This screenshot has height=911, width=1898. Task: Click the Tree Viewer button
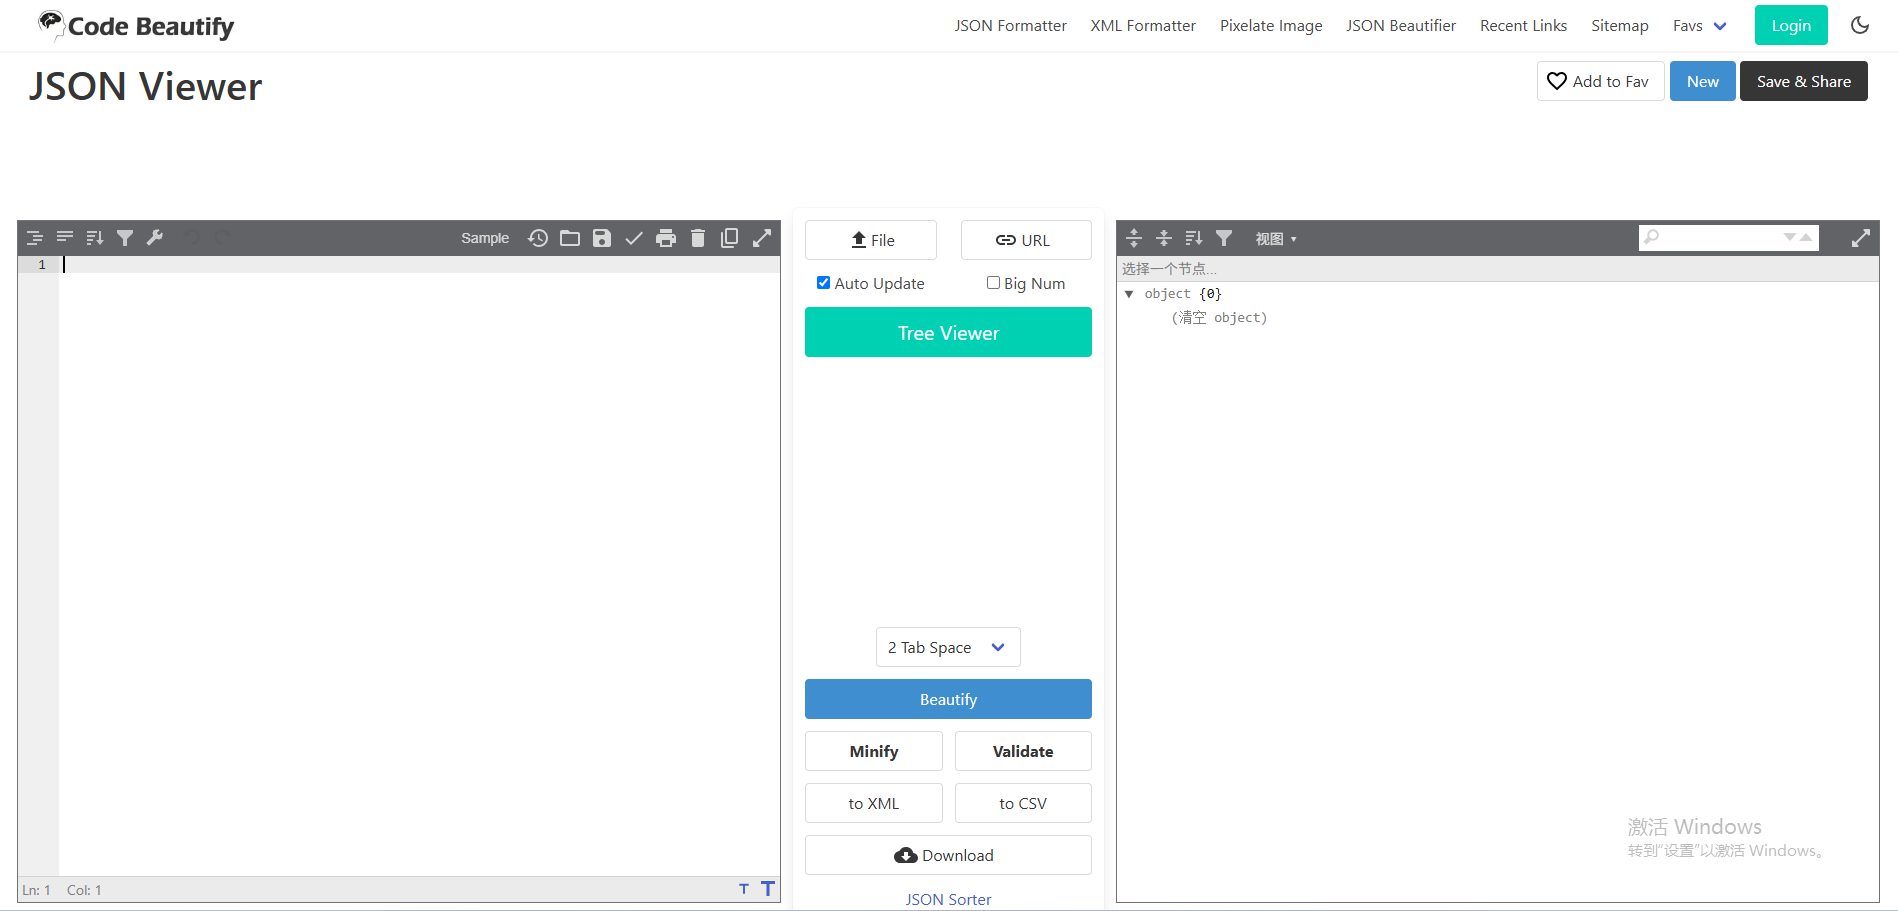[x=948, y=332]
